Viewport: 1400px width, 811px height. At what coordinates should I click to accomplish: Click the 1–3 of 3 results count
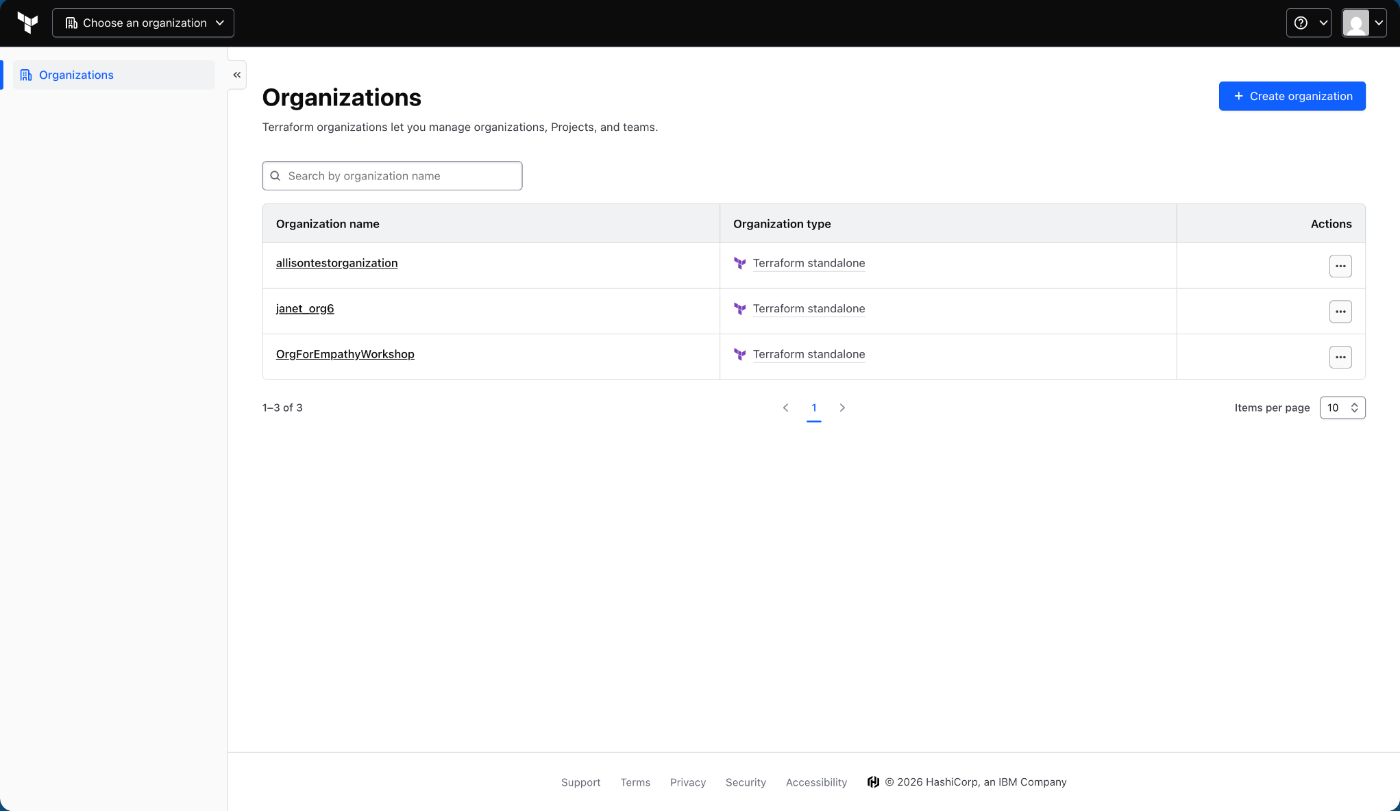pos(282,408)
